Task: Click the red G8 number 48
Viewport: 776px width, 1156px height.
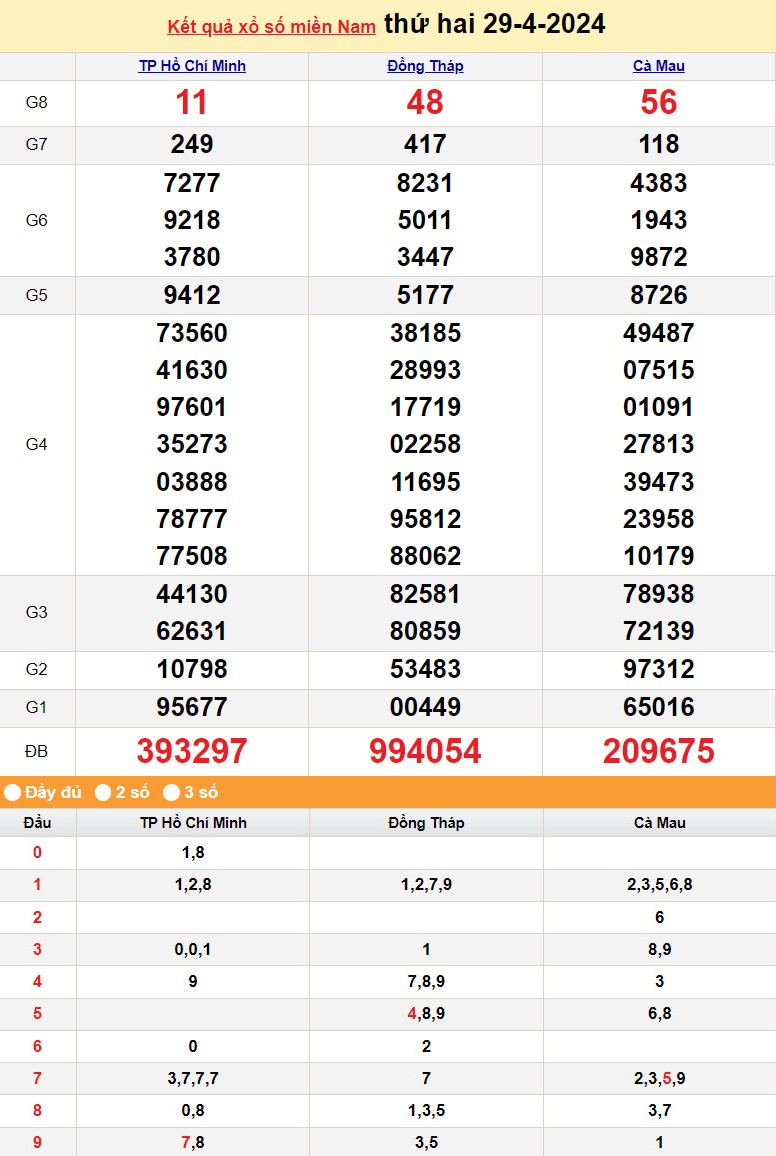Action: point(425,103)
